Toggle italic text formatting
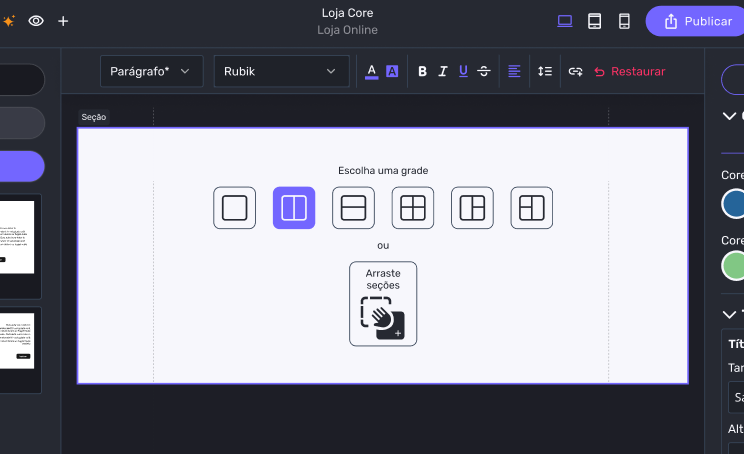 442,71
